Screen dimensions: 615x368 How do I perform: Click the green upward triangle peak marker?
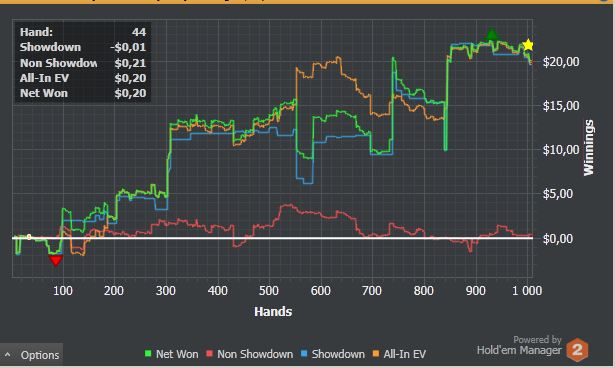pos(491,34)
